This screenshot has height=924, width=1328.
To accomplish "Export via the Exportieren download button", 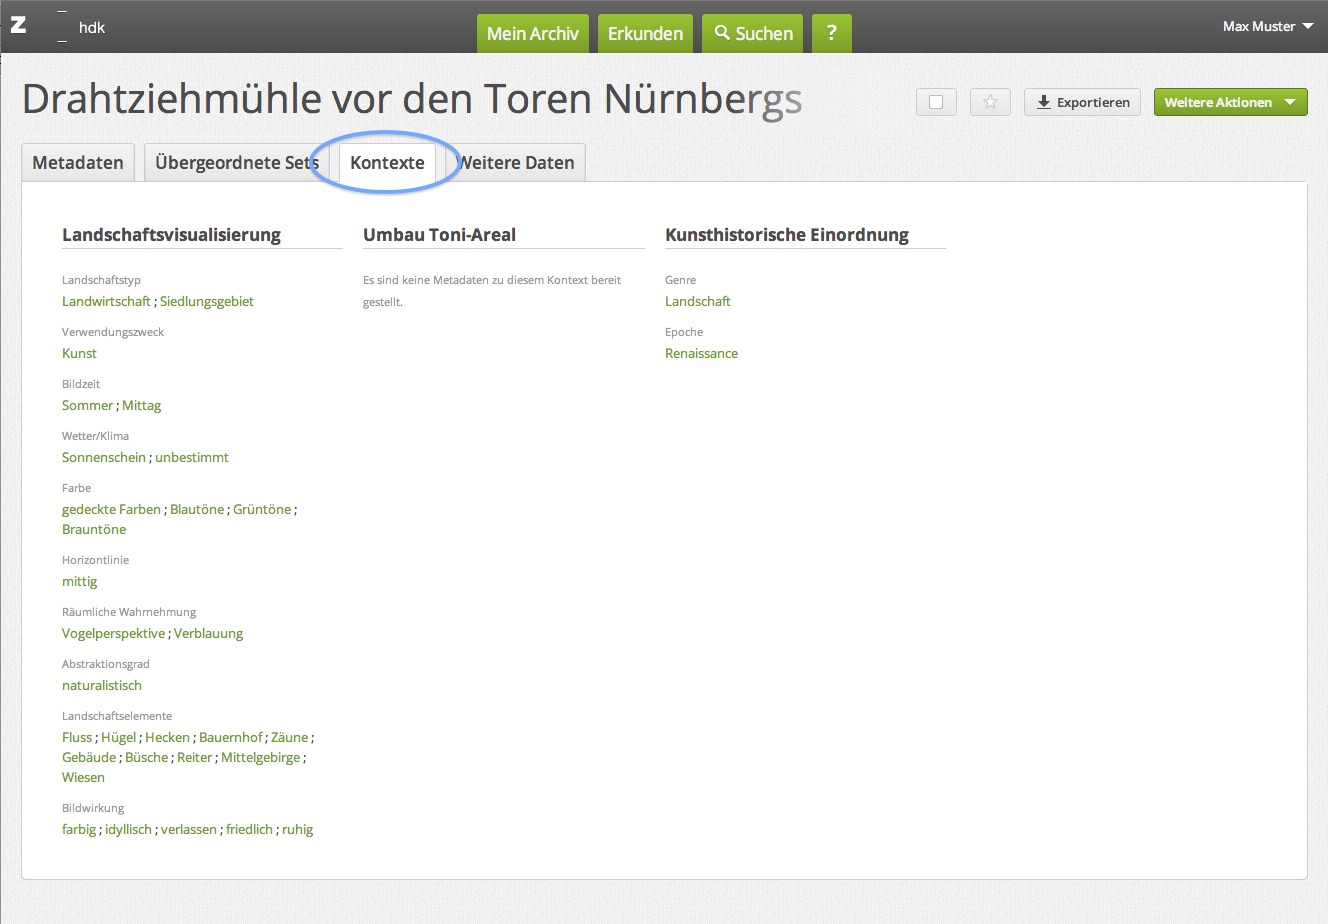I will point(1082,102).
